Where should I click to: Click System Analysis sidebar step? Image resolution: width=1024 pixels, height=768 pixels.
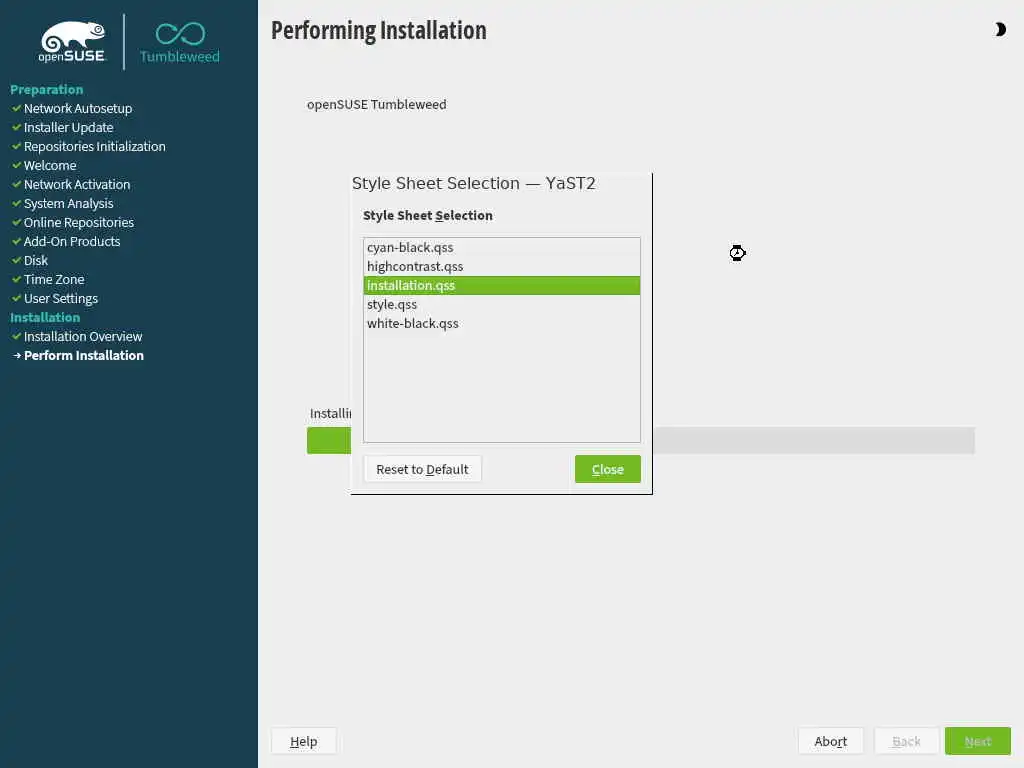click(x=69, y=203)
